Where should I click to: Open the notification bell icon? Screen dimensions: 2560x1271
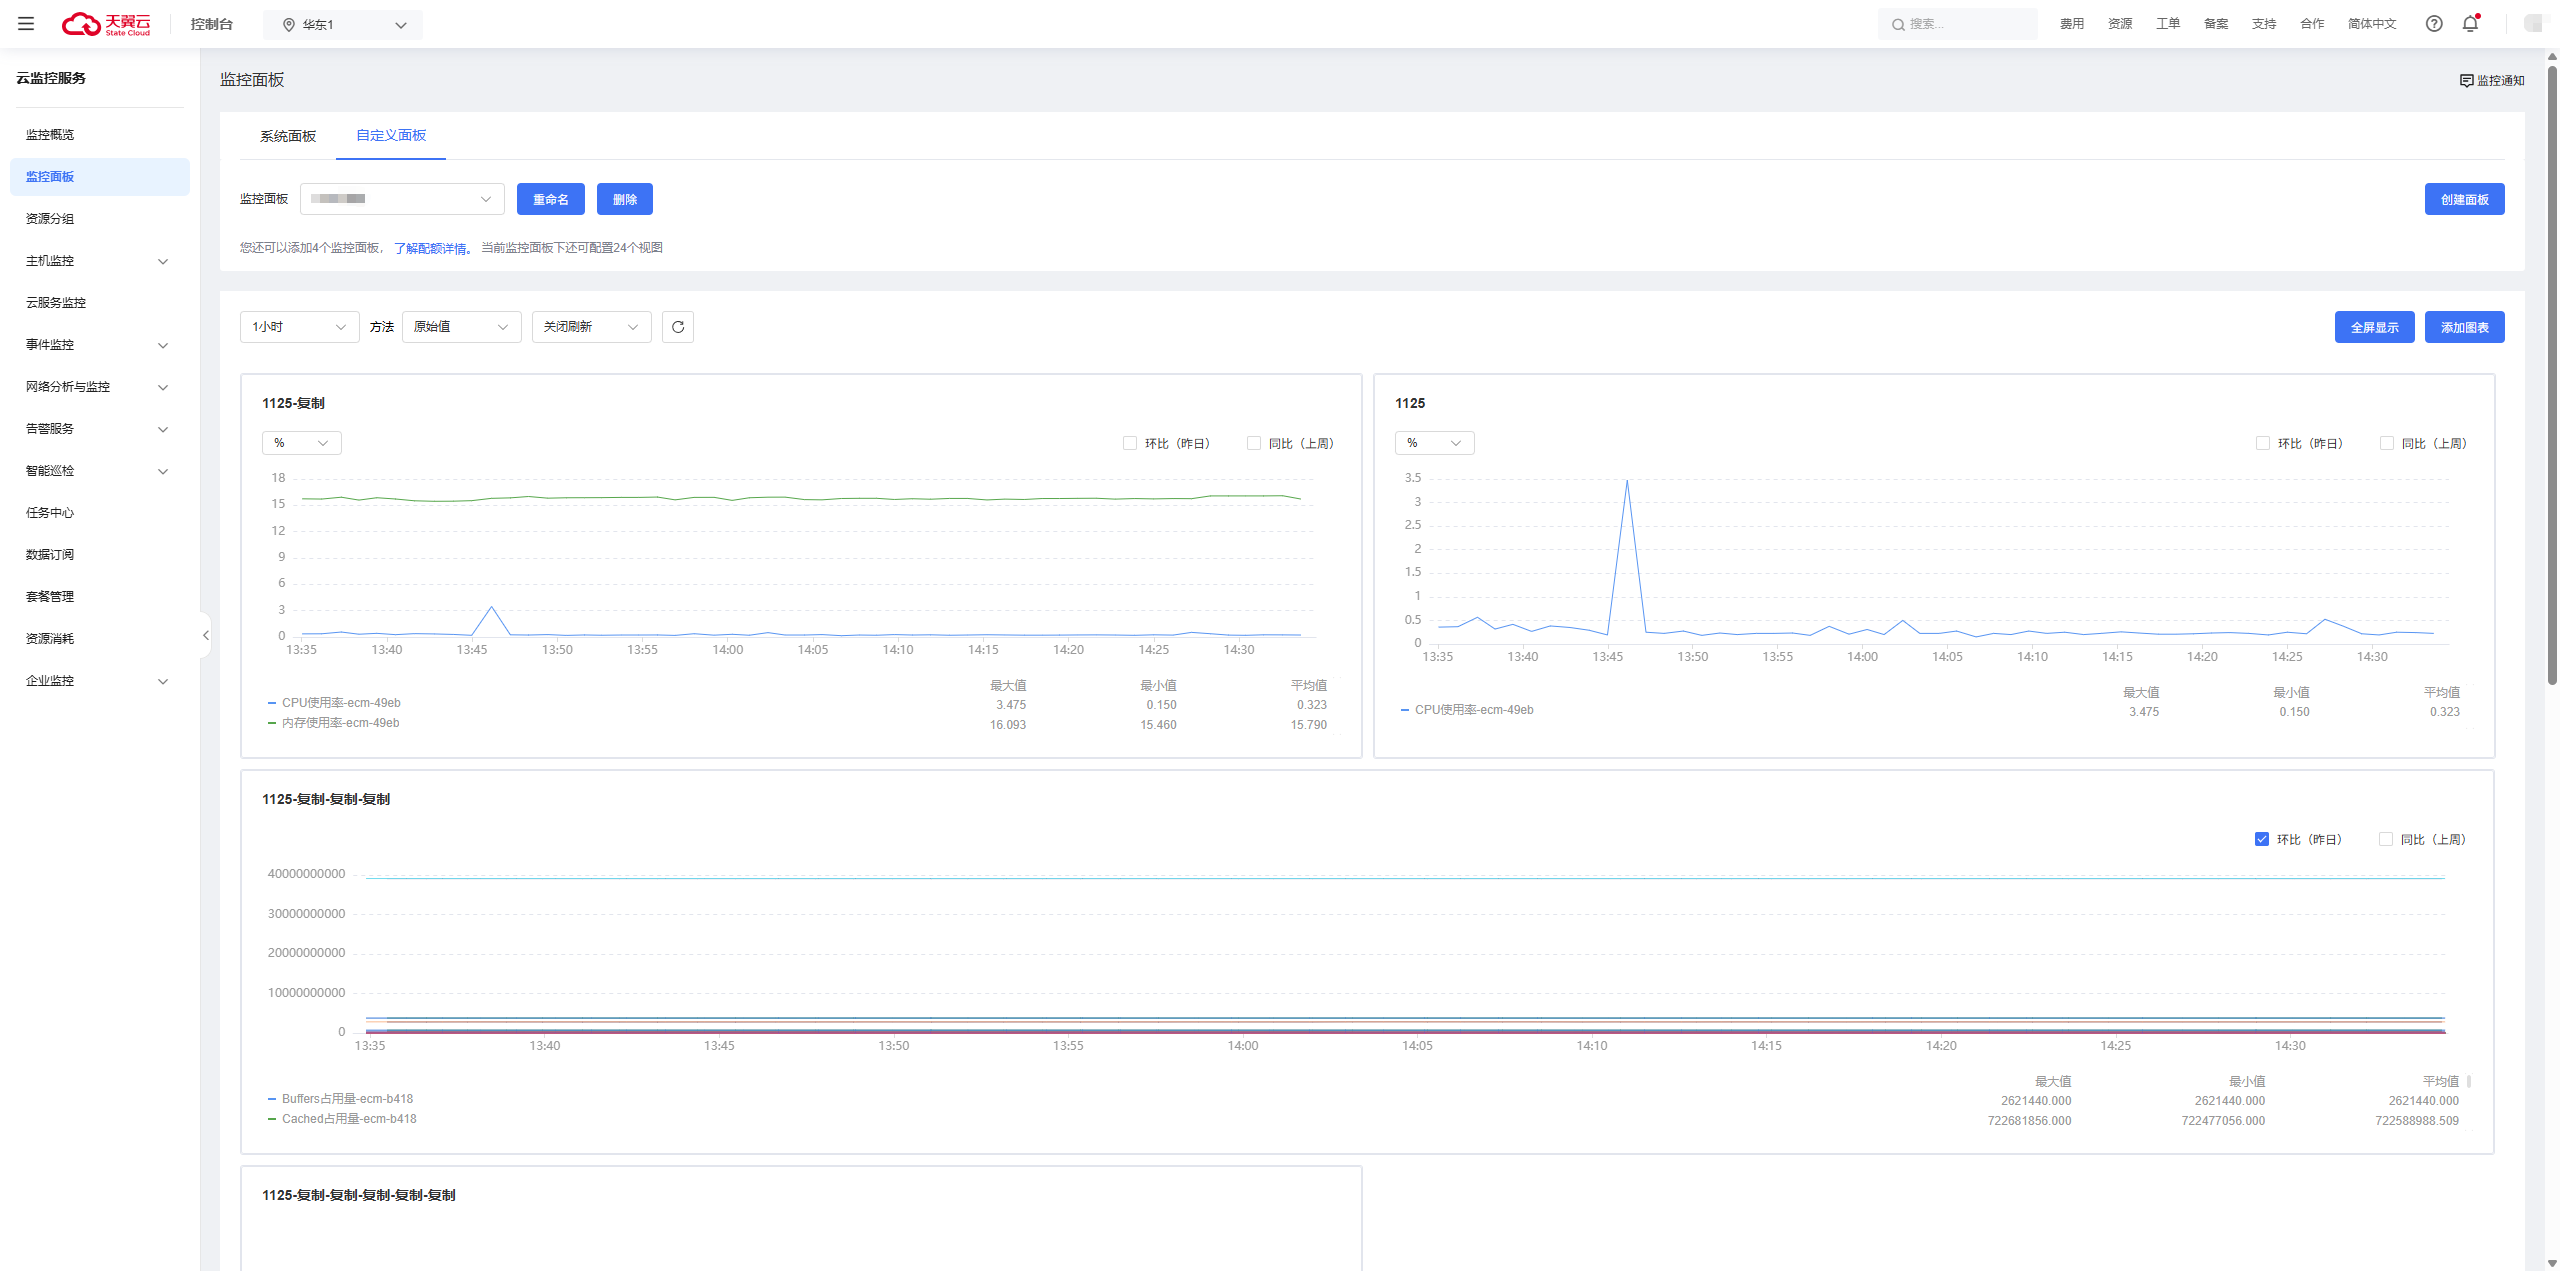(x=2470, y=24)
